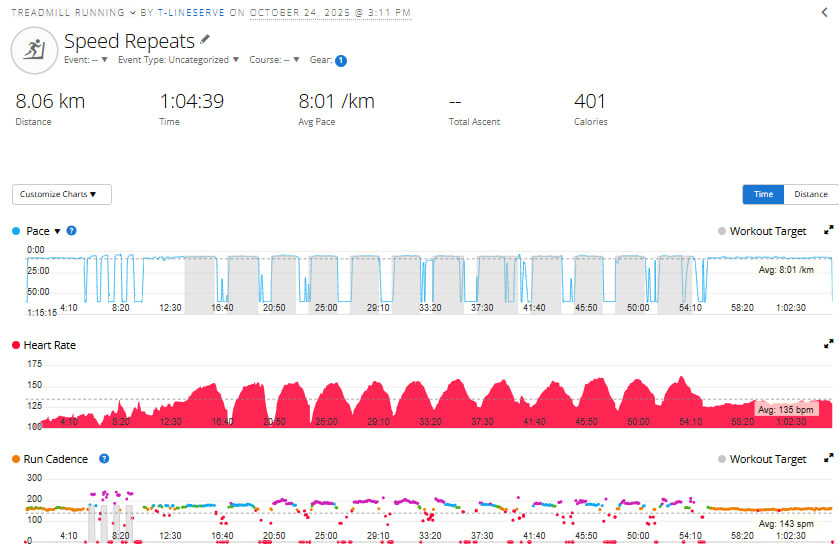
Task: Open the Customize Charts dropdown
Action: pyautogui.click(x=62, y=194)
